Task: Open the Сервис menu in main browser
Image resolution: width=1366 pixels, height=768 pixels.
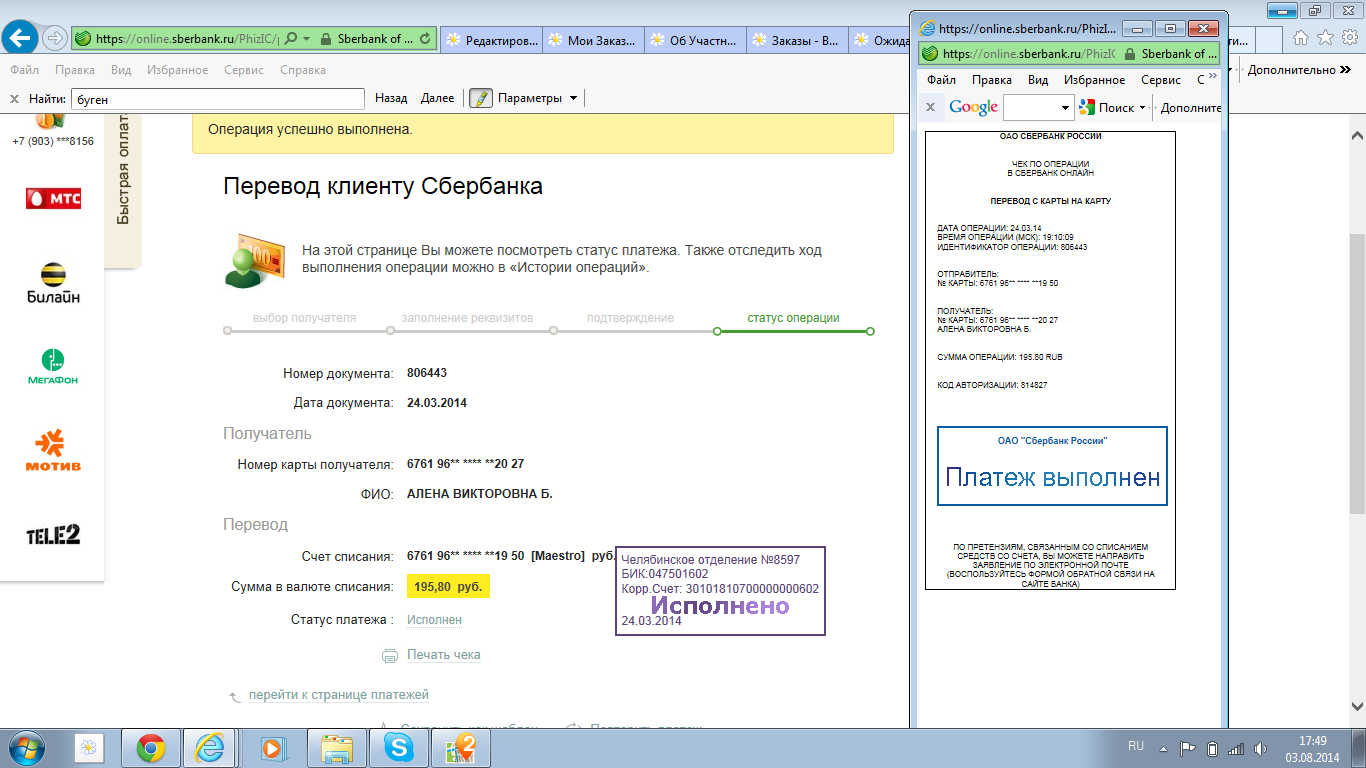Action: click(x=246, y=70)
